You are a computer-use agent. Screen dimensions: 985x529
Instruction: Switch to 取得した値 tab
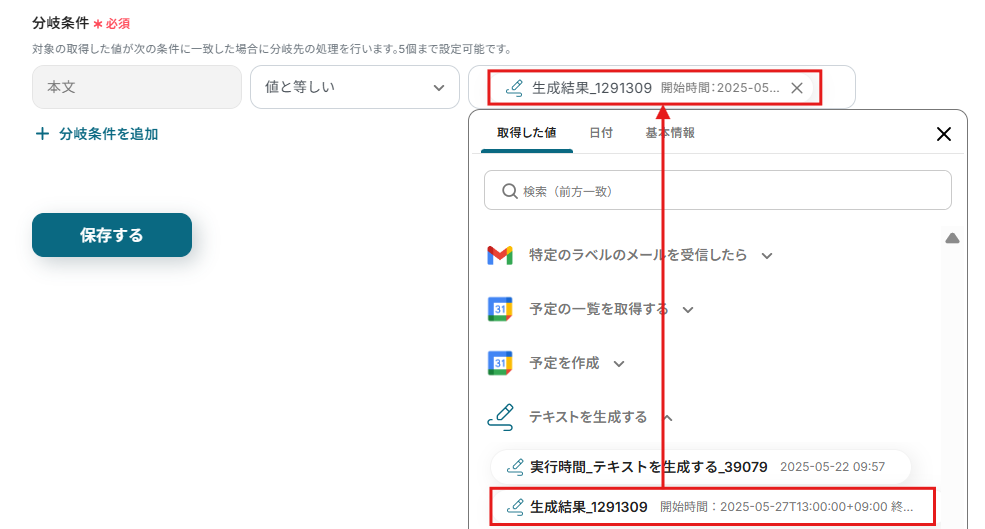(526, 133)
